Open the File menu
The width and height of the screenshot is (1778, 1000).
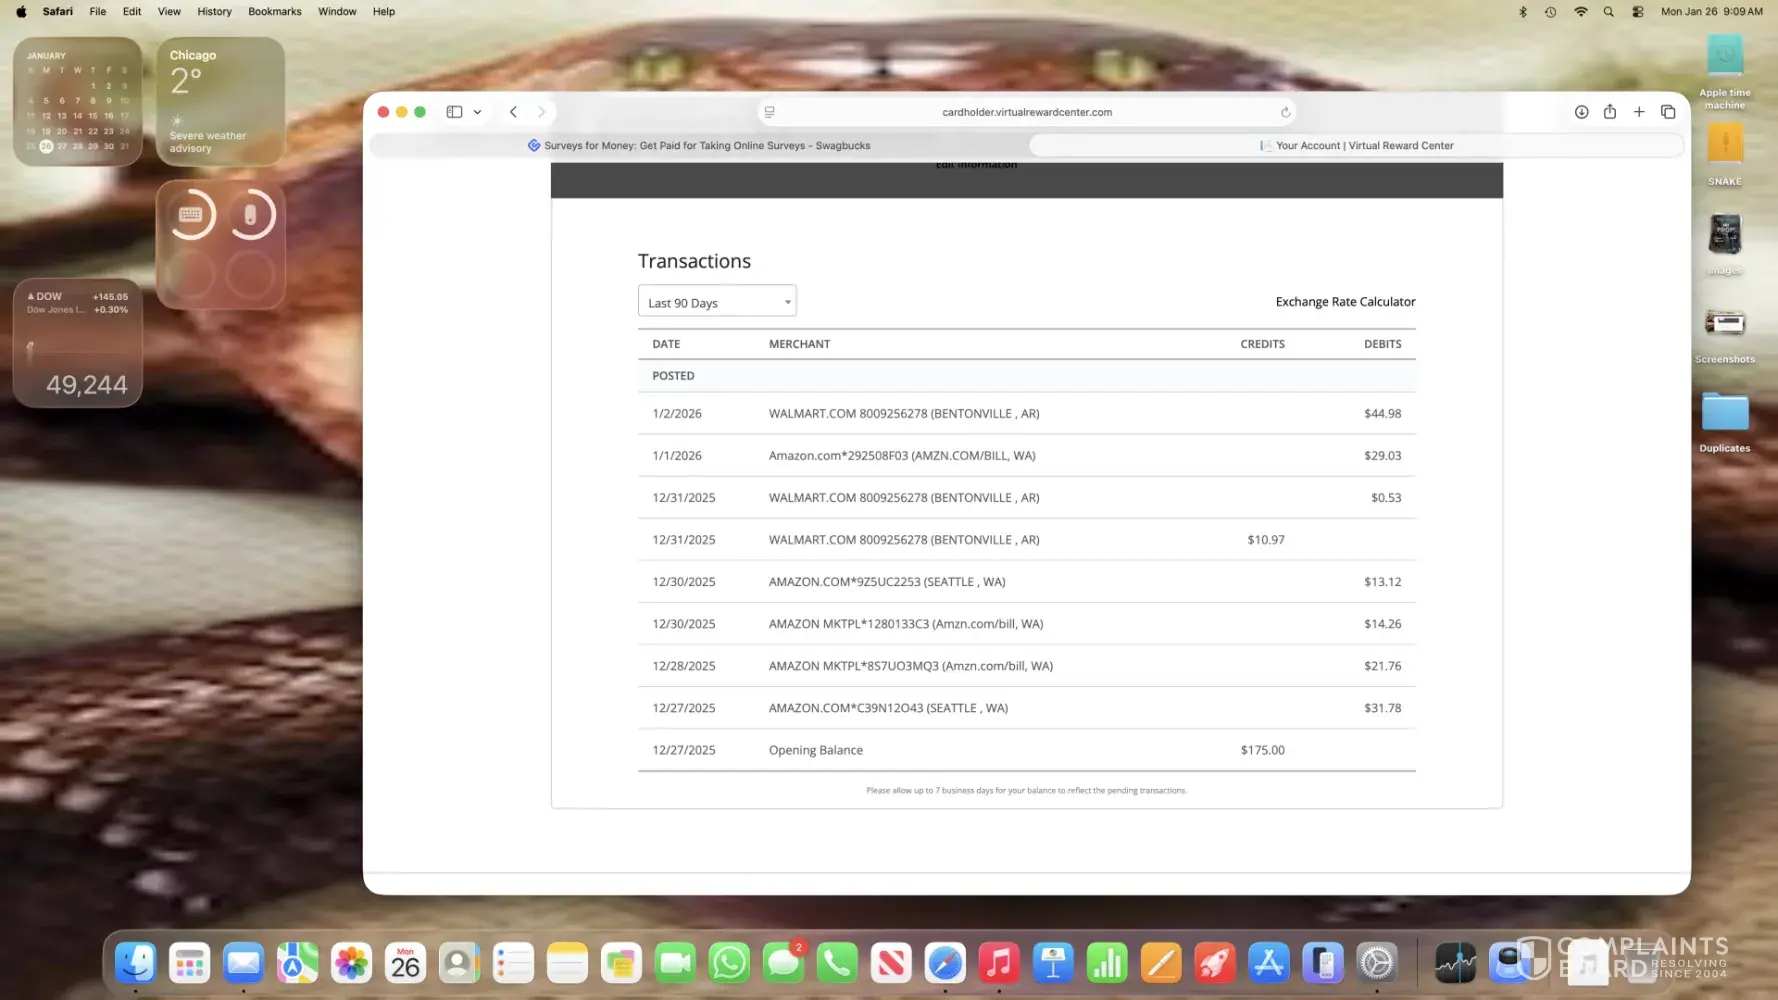point(98,12)
